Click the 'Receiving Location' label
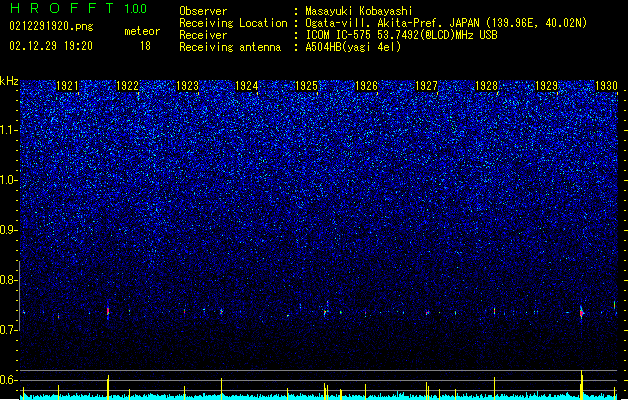Screen dimensions: 629x400 coord(233,23)
